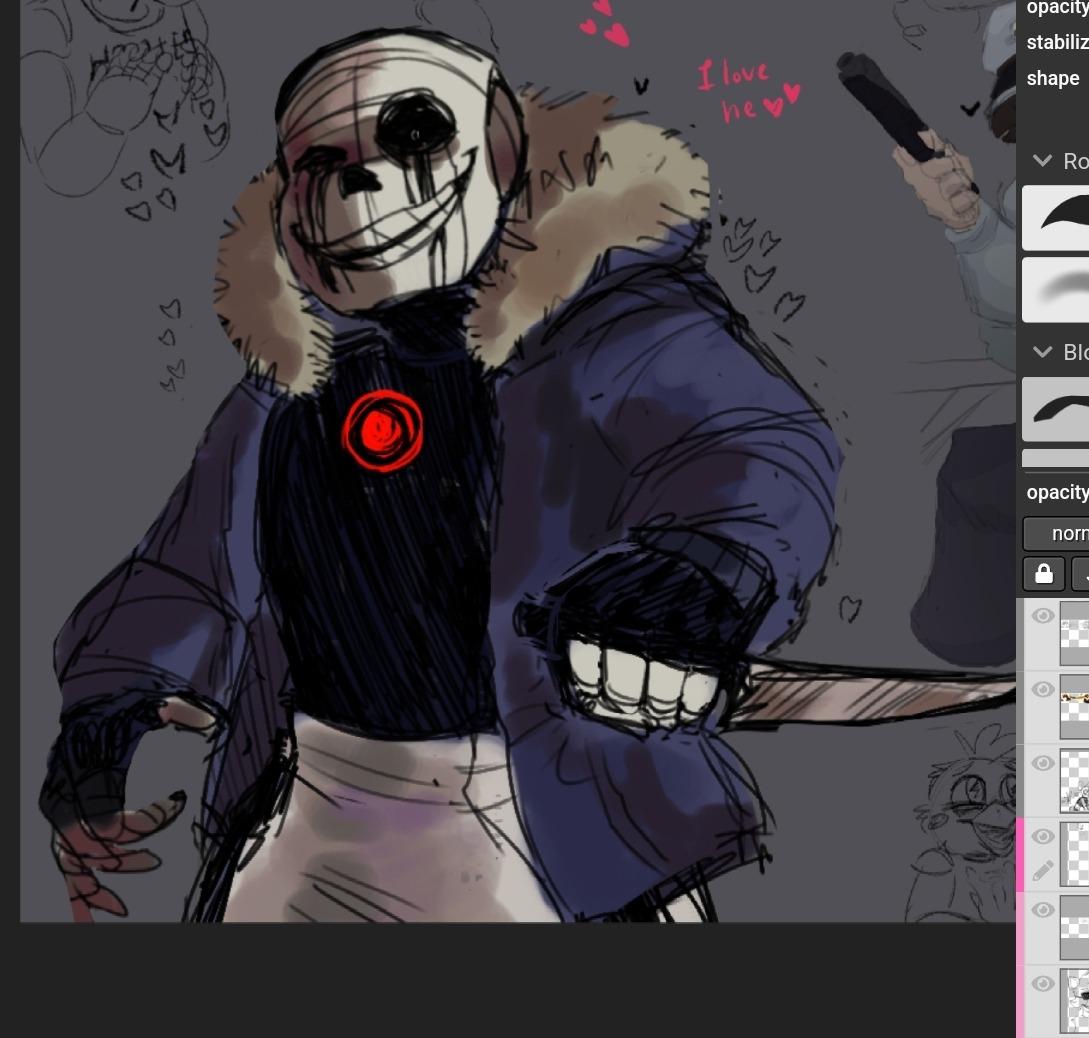Image resolution: width=1089 pixels, height=1038 pixels.
Task: Click the layer lock padlock button
Action: coord(1044,574)
